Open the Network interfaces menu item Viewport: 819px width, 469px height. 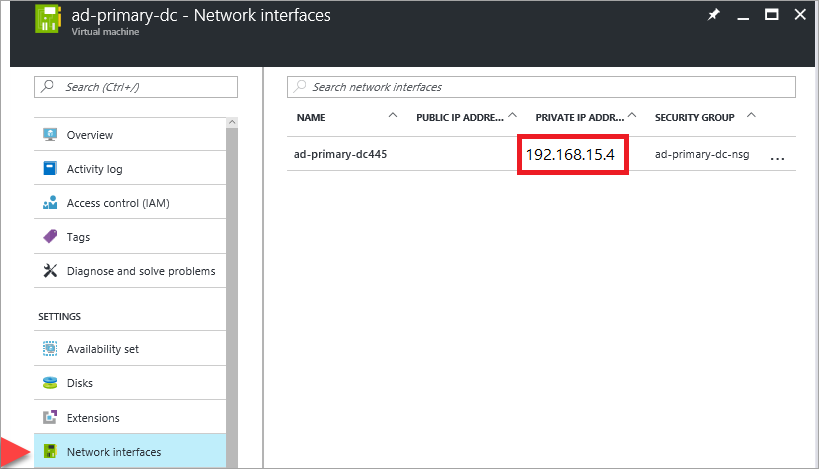click(x=113, y=452)
